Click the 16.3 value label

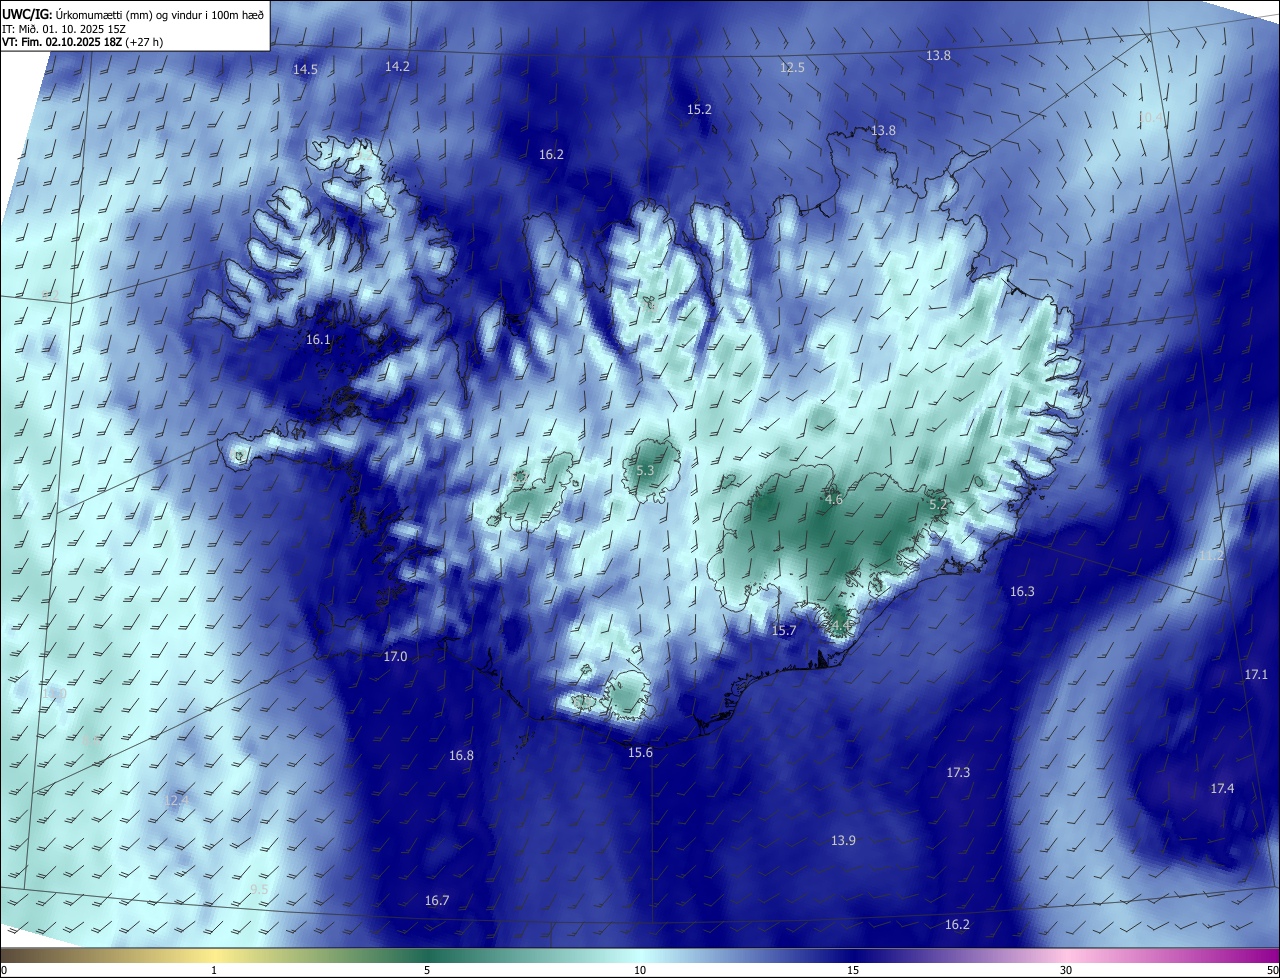point(1022,592)
